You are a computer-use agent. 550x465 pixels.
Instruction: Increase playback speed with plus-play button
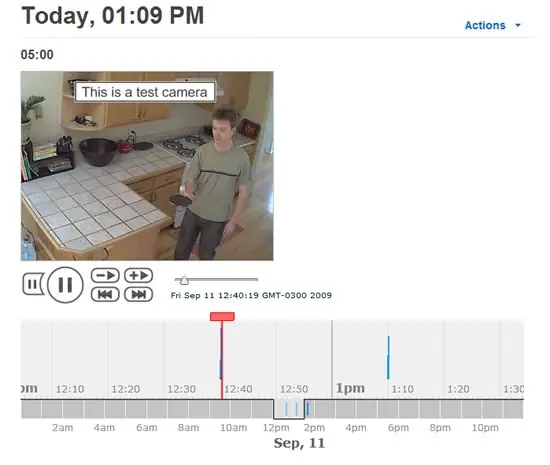[x=139, y=275]
